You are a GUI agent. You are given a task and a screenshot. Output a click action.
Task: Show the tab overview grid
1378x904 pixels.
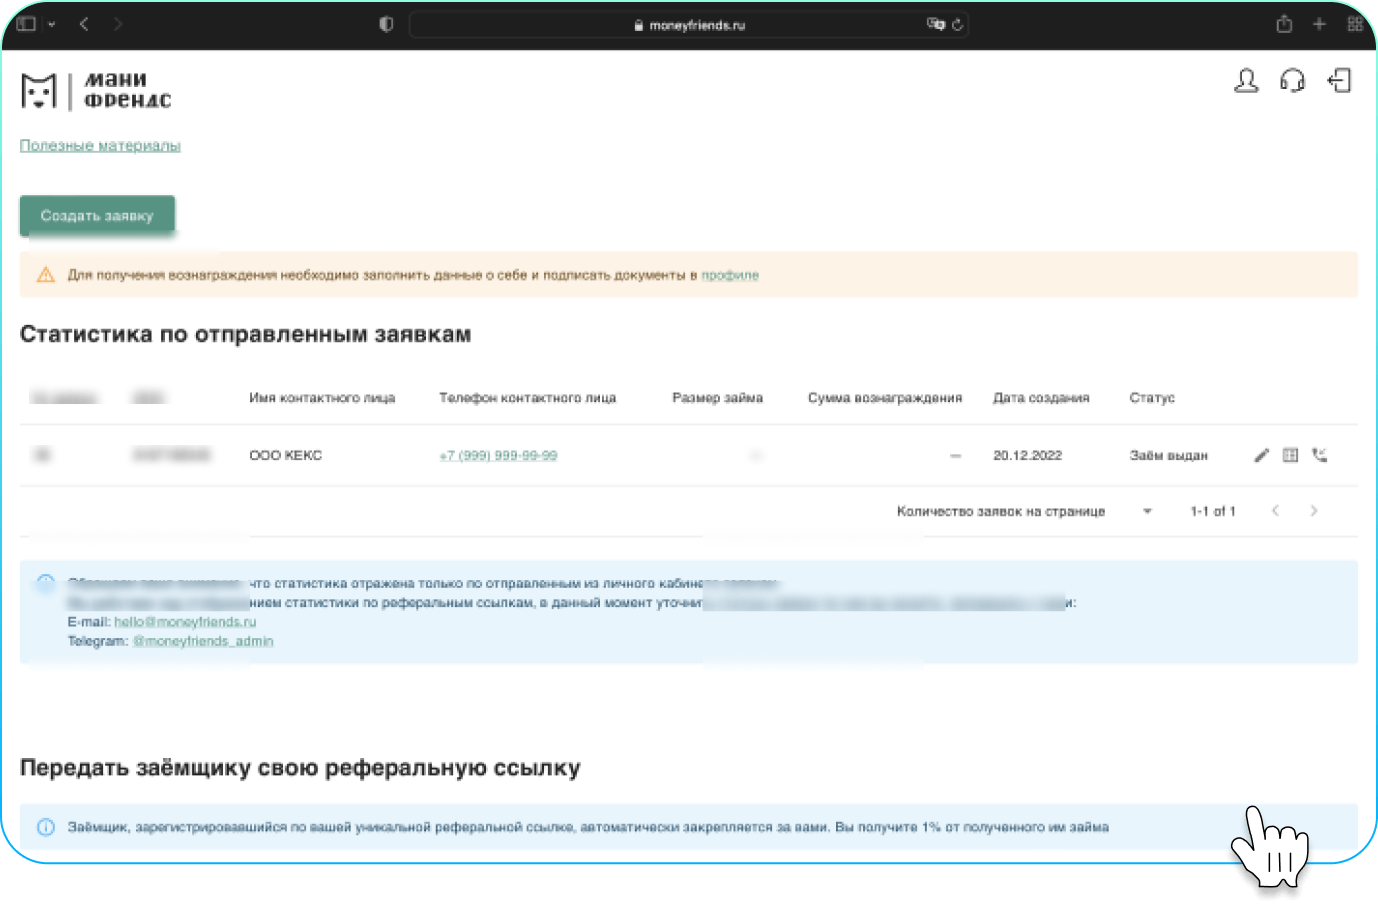[x=1355, y=25]
